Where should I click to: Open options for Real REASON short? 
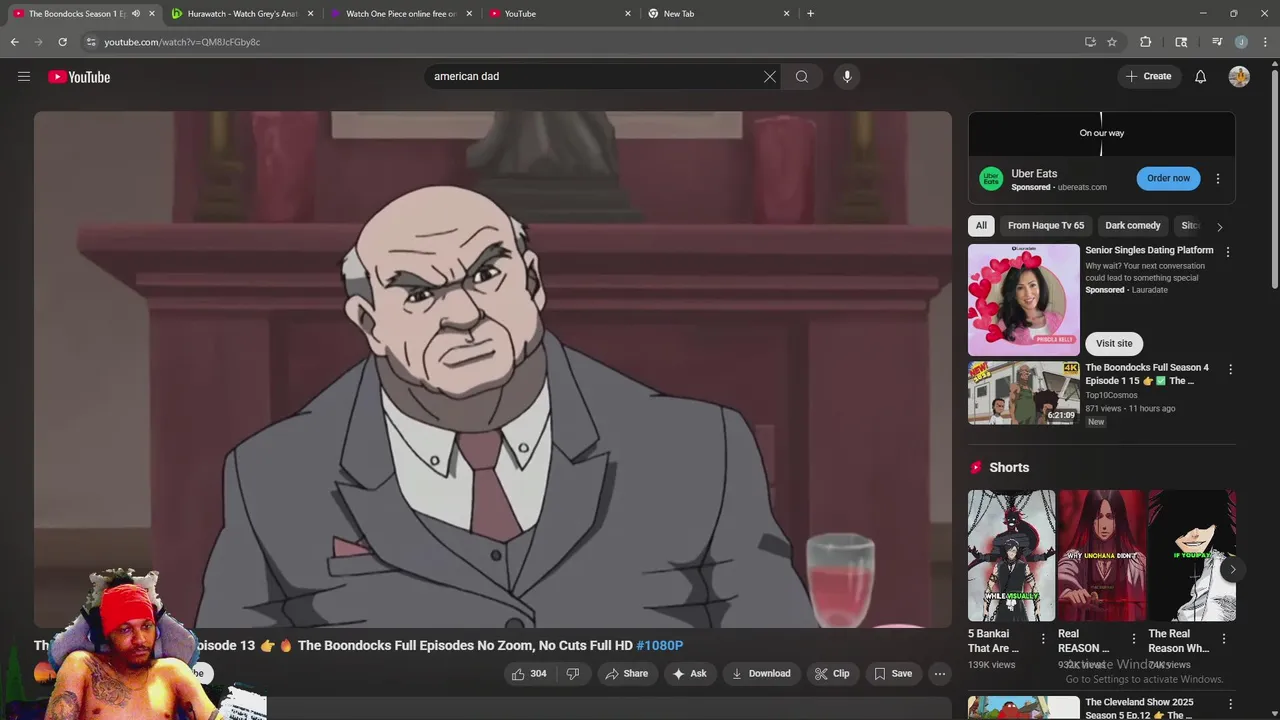1134,639
